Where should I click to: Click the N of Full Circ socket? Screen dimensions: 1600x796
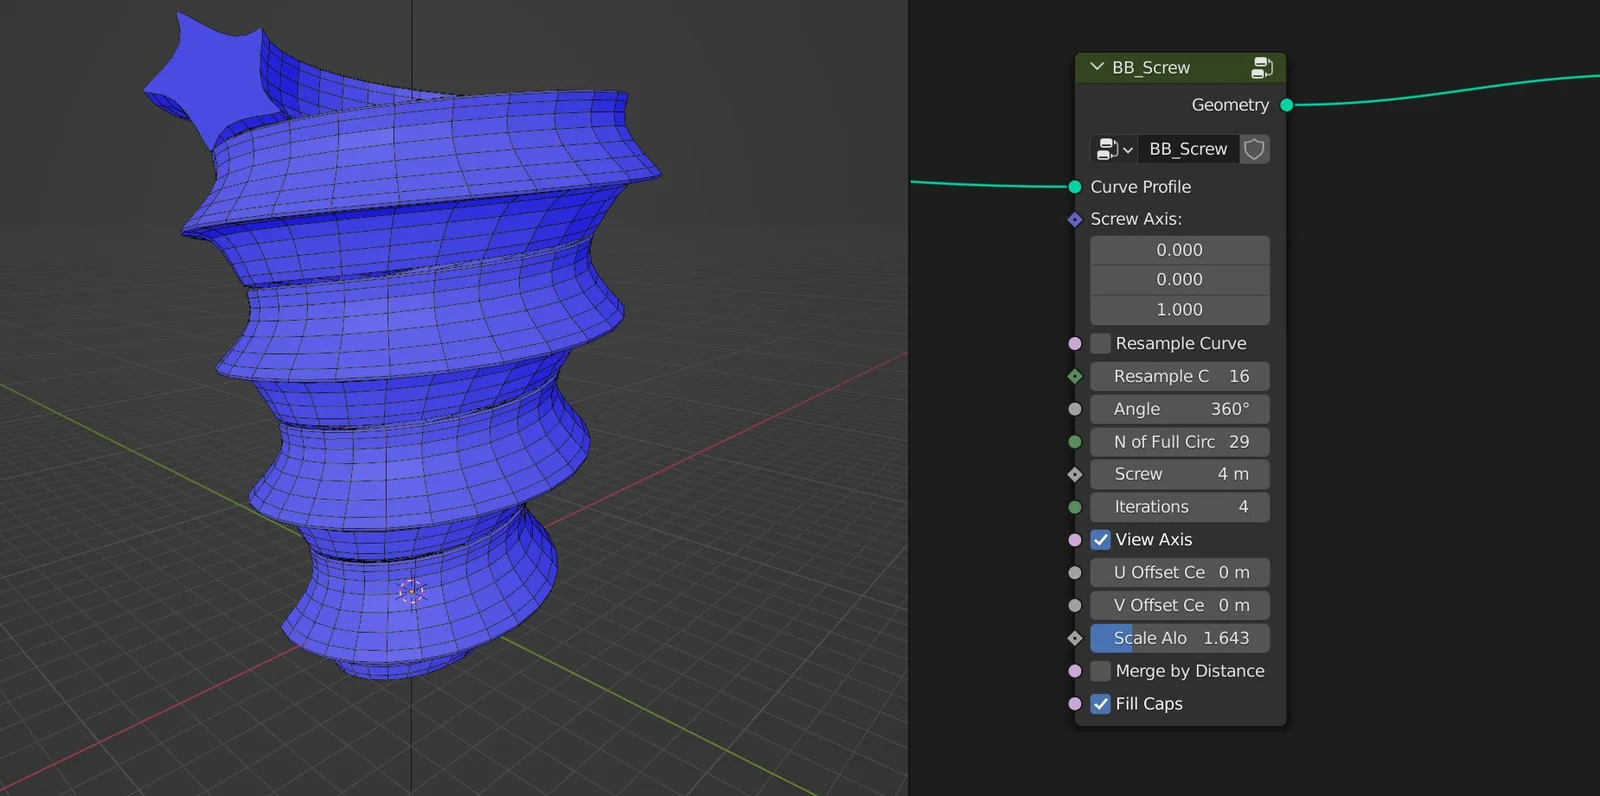pyautogui.click(x=1075, y=442)
